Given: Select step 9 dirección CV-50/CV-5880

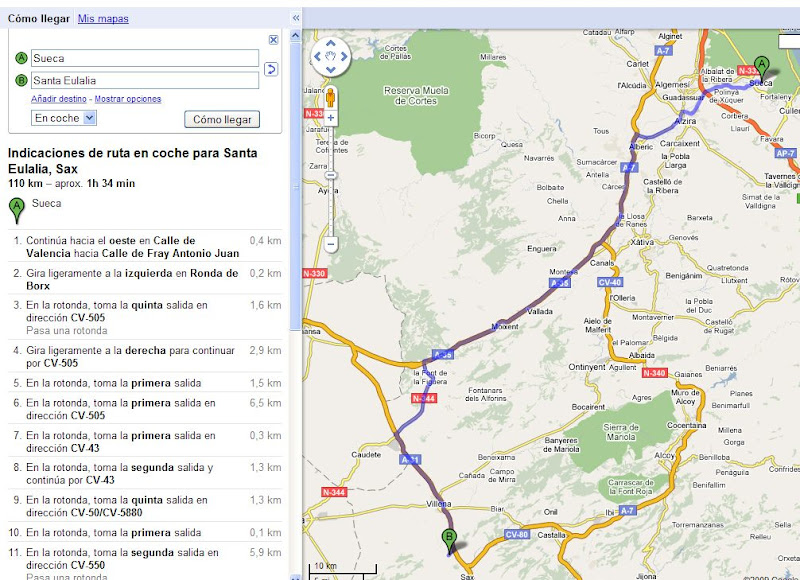Looking at the screenshot, I should pos(145,506).
